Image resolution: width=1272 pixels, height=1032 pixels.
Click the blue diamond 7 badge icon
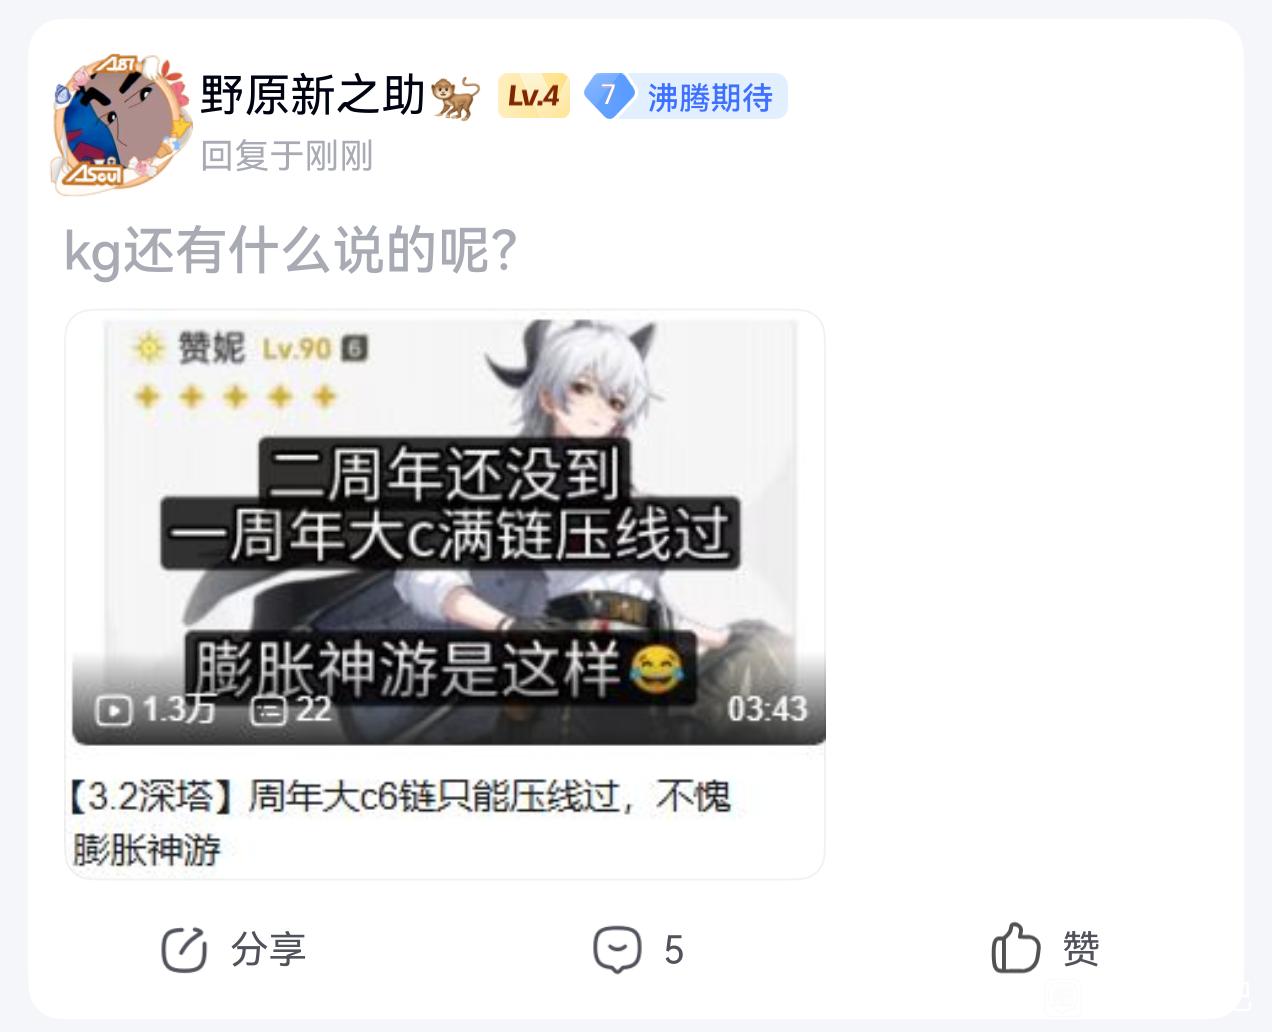click(608, 96)
